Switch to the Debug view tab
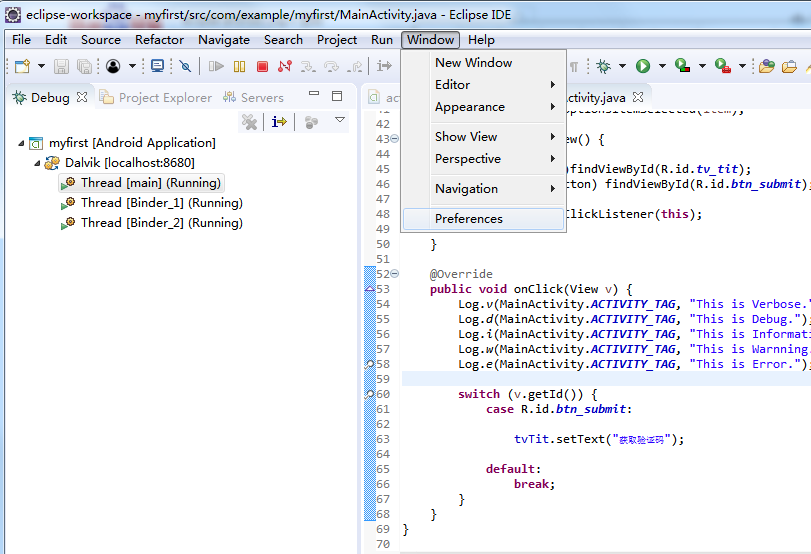 click(x=50, y=98)
